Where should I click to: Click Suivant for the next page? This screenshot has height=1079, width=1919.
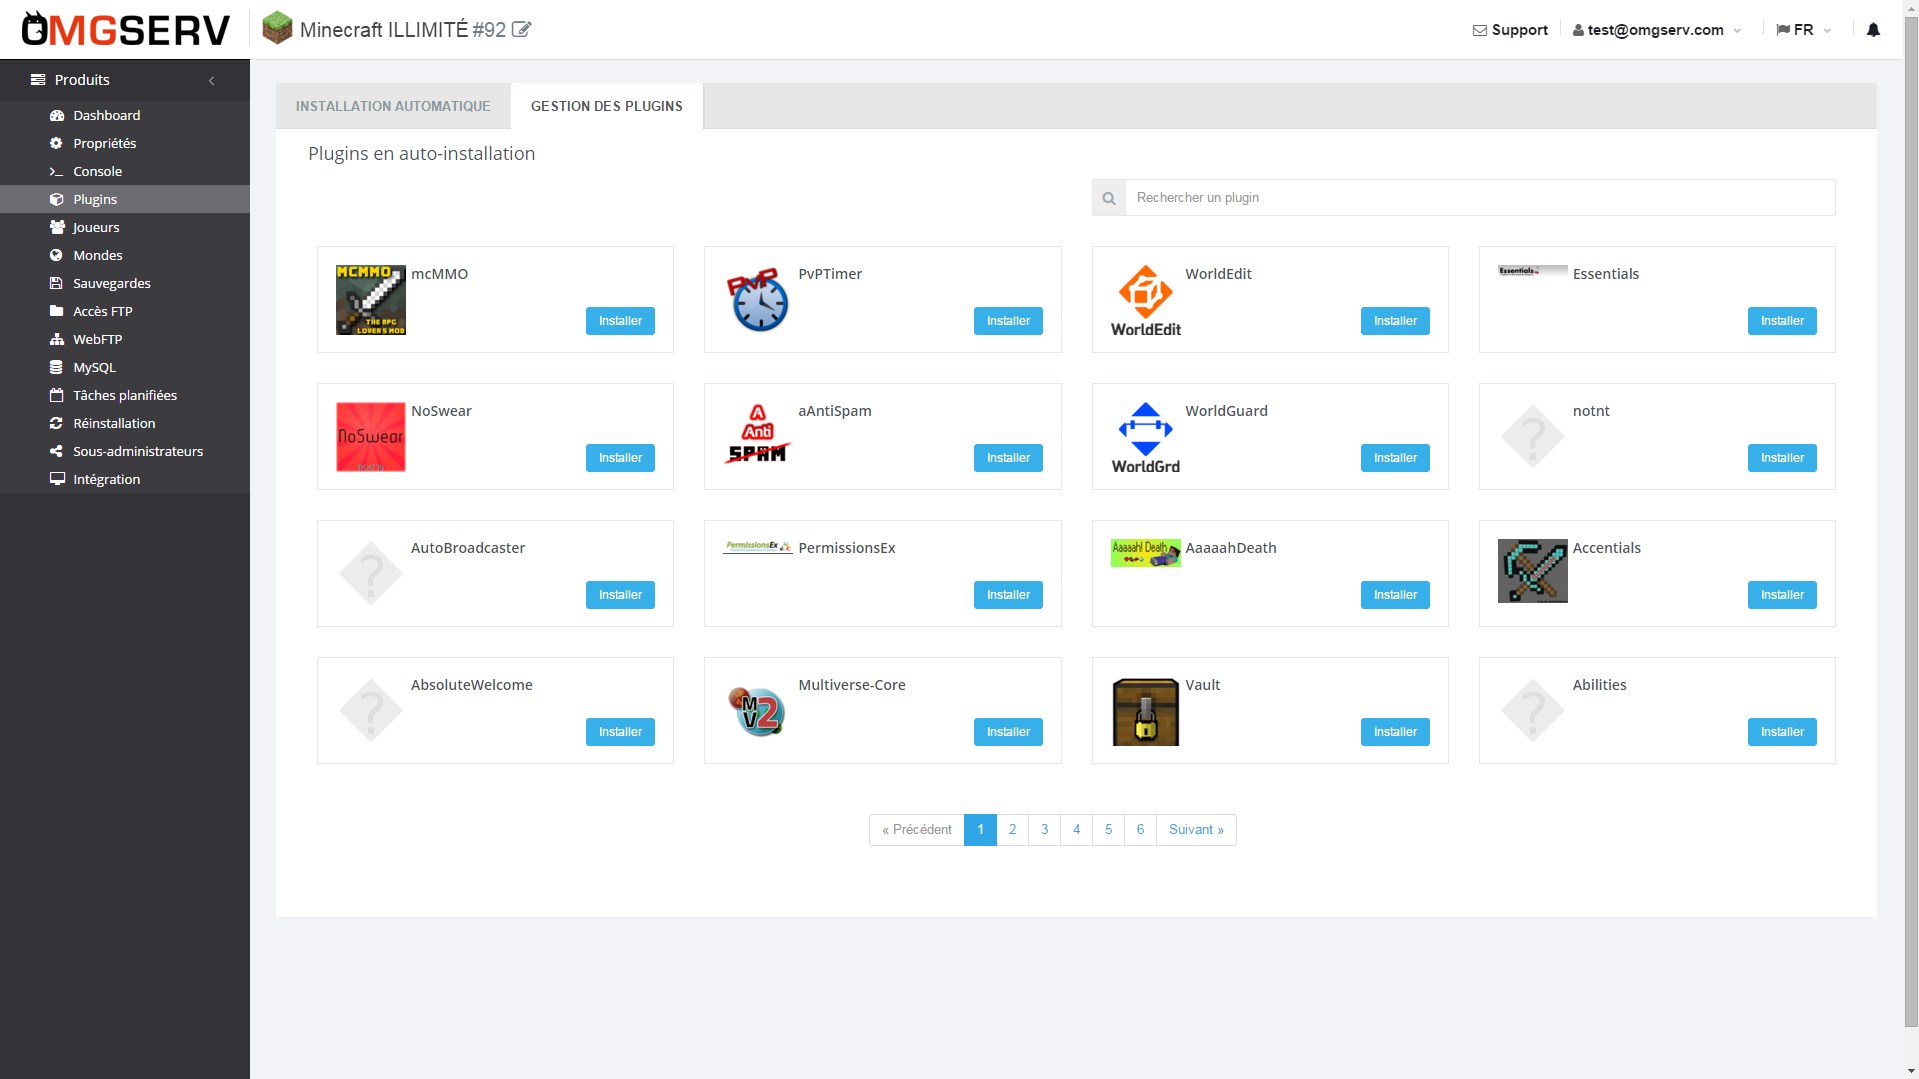point(1196,830)
